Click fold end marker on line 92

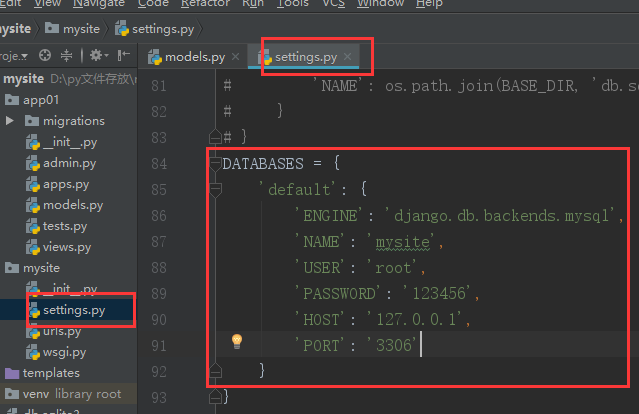(215, 371)
